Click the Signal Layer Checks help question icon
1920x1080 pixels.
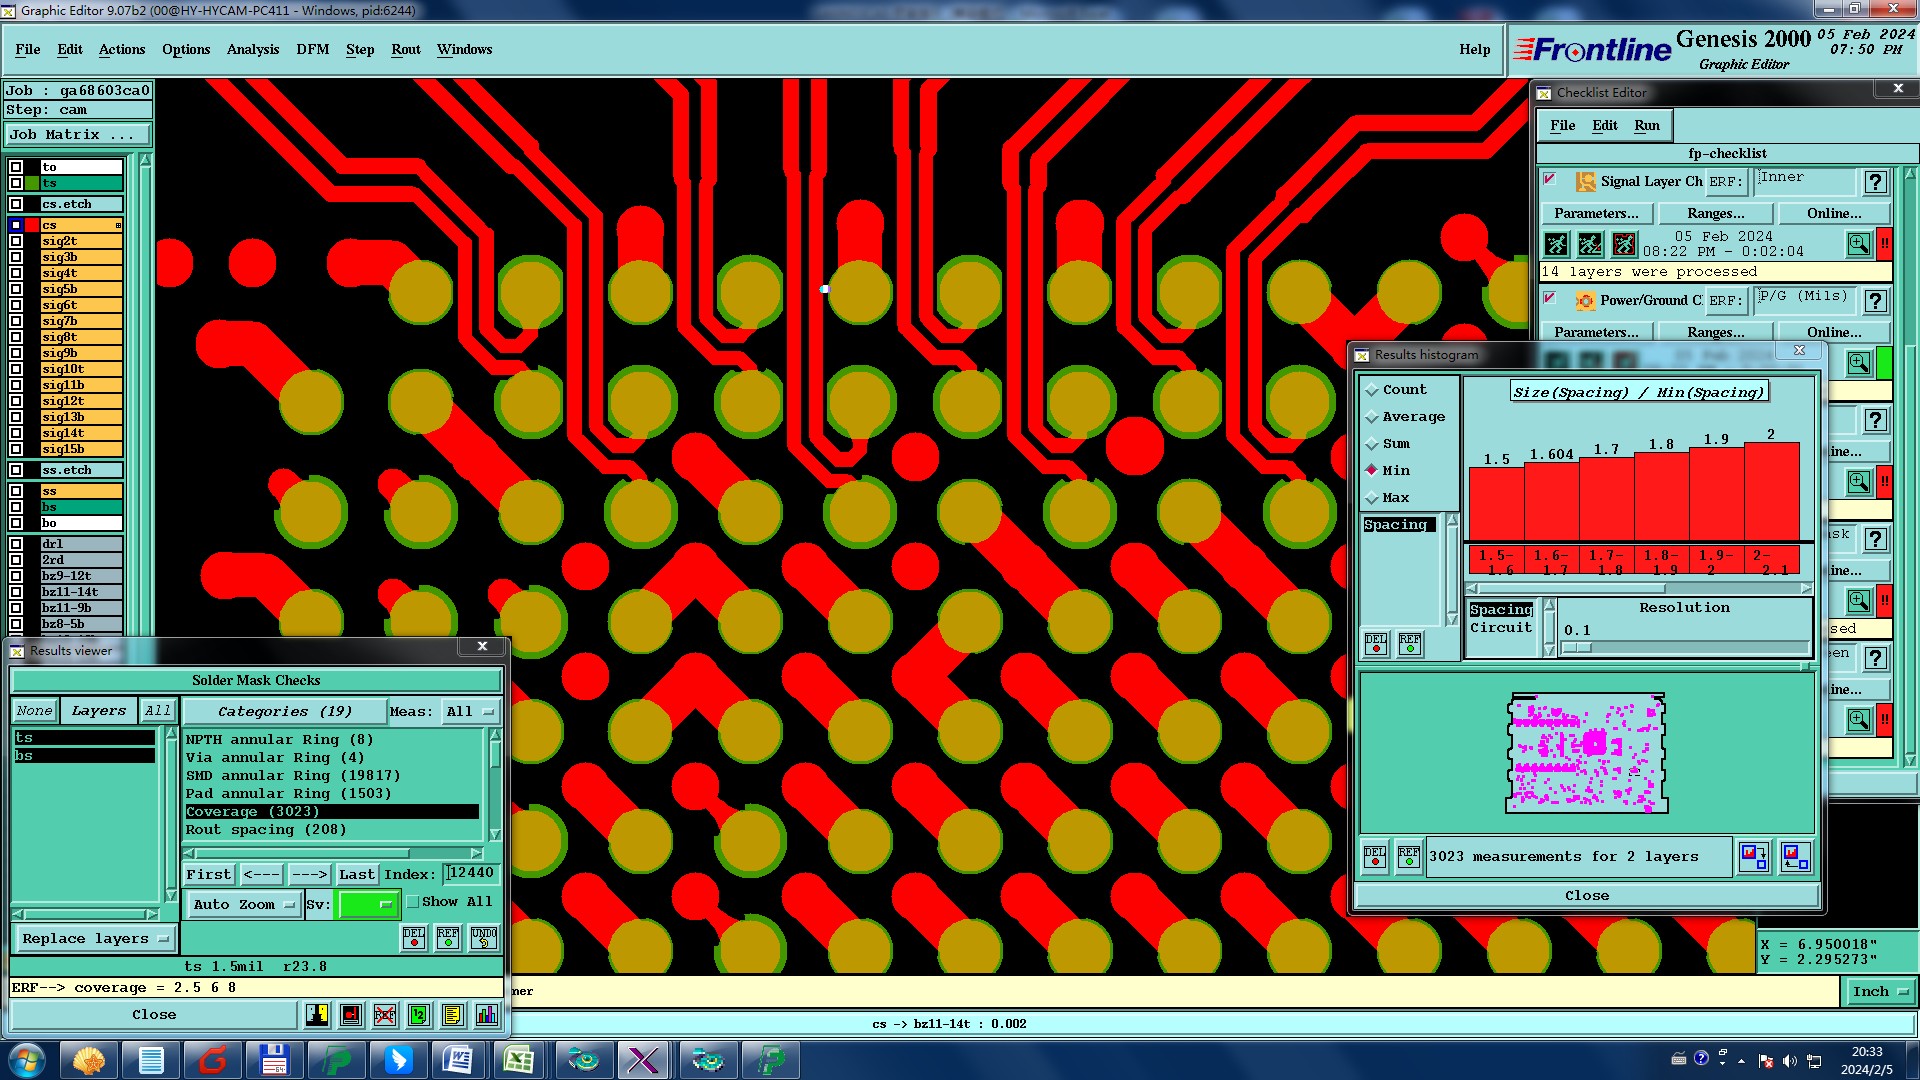coord(1875,182)
